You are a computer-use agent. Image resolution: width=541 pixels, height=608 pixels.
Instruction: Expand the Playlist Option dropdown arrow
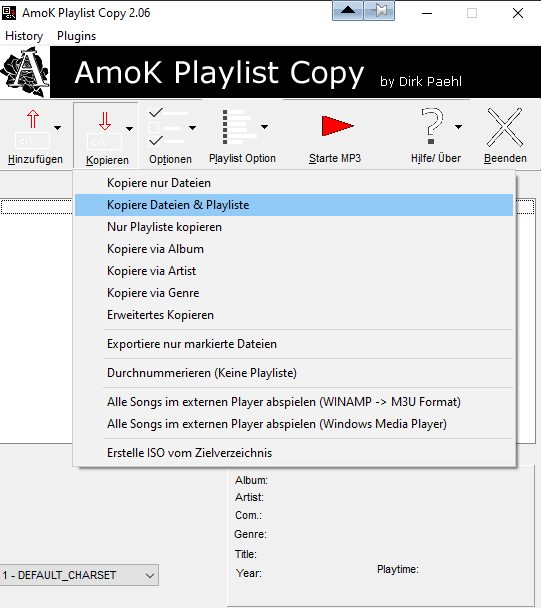point(264,127)
